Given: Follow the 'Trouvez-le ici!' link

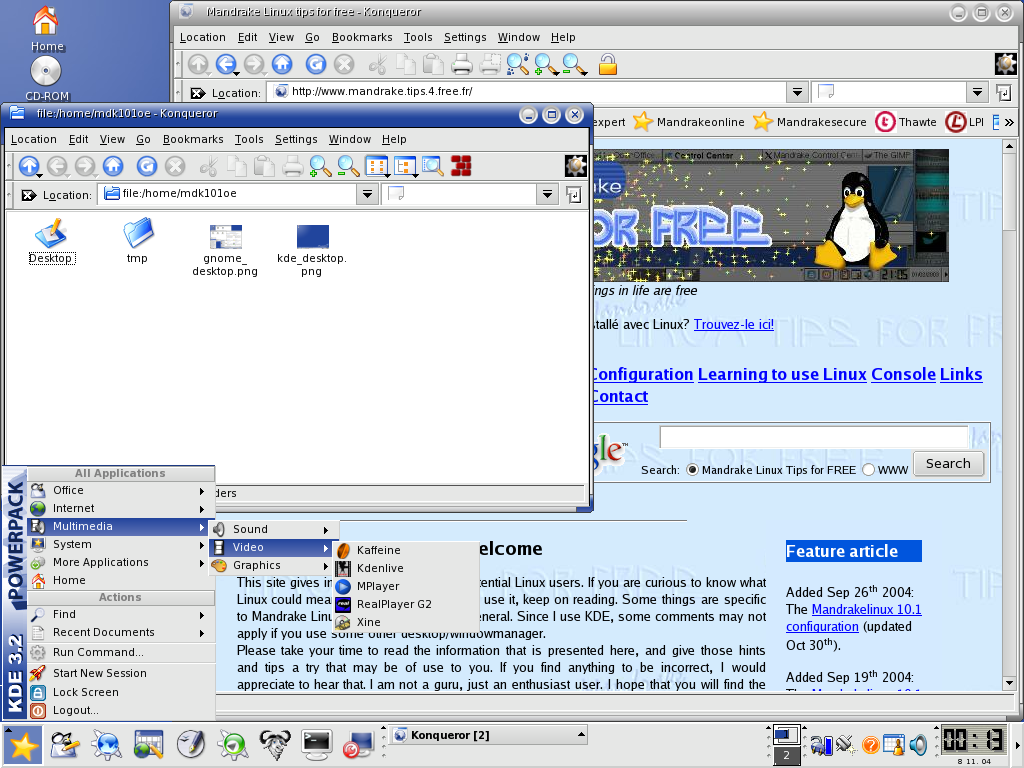Looking at the screenshot, I should [733, 325].
